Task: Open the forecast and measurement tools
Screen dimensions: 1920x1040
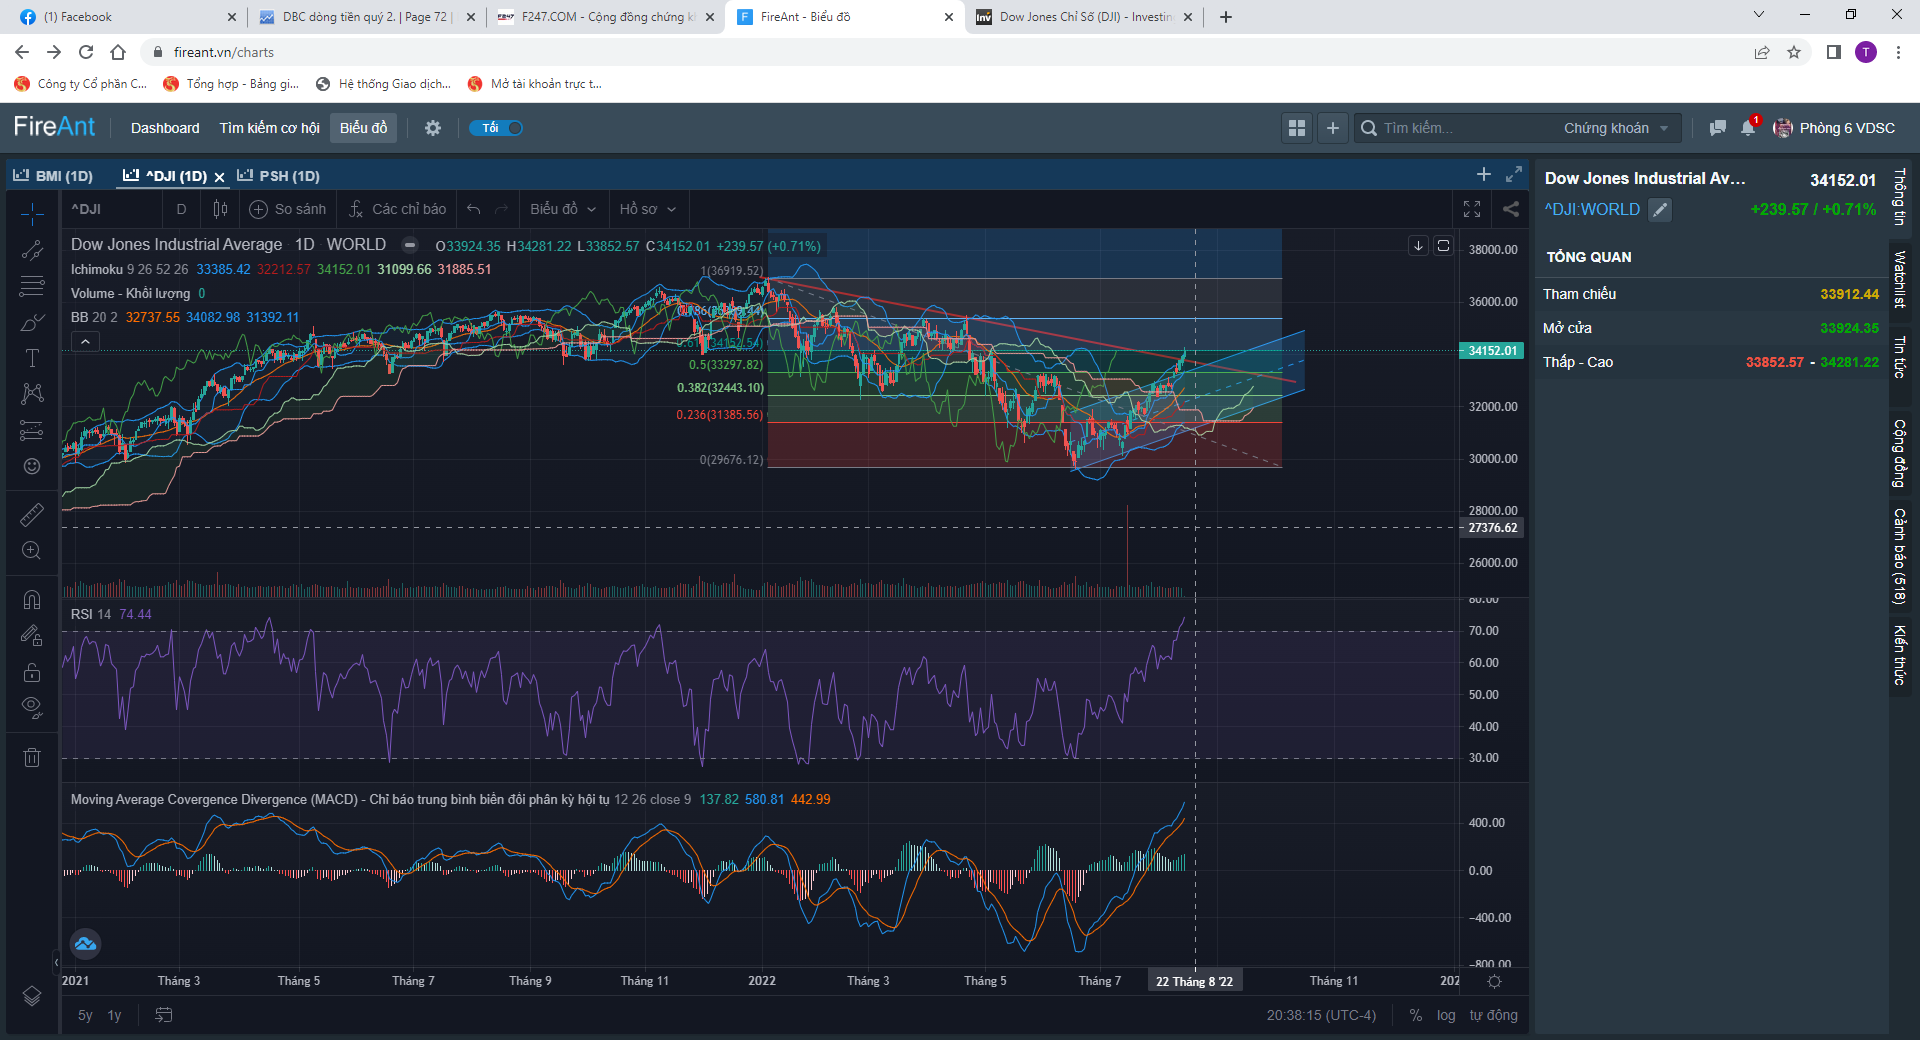Action: click(32, 430)
